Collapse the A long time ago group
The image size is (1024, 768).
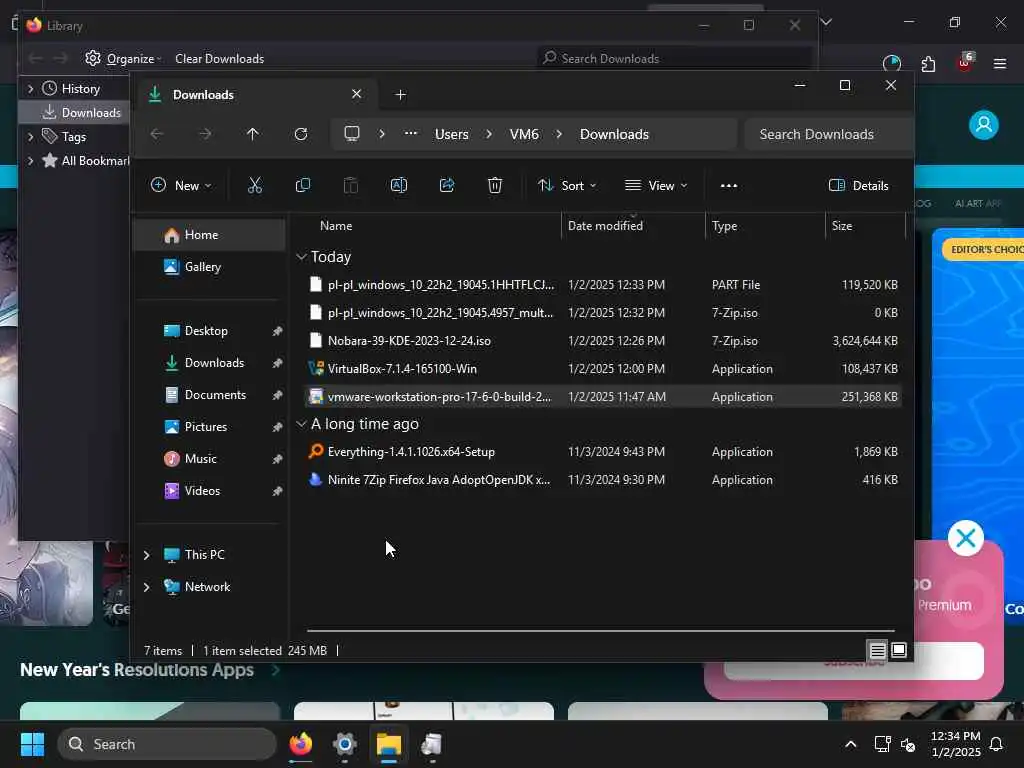[301, 424]
